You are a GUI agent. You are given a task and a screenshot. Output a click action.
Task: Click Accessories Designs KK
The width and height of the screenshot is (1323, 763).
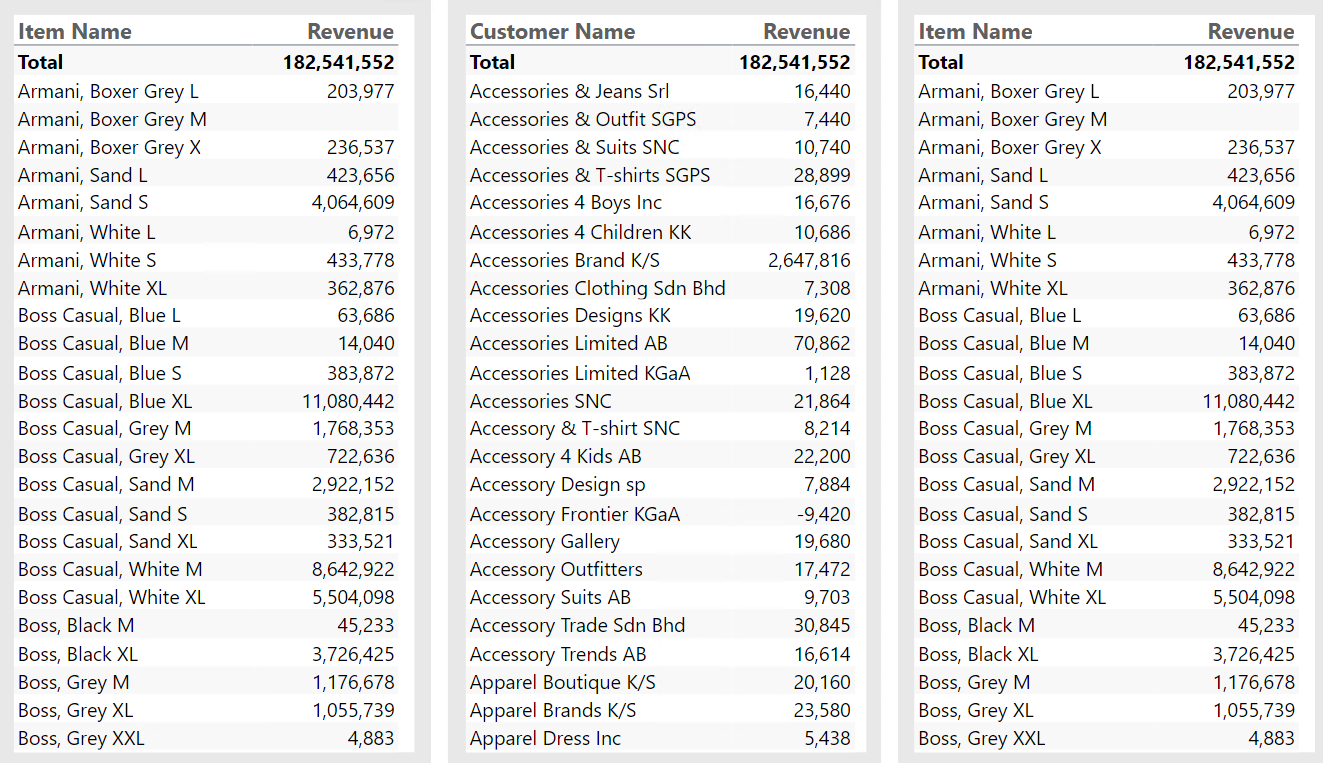click(570, 315)
